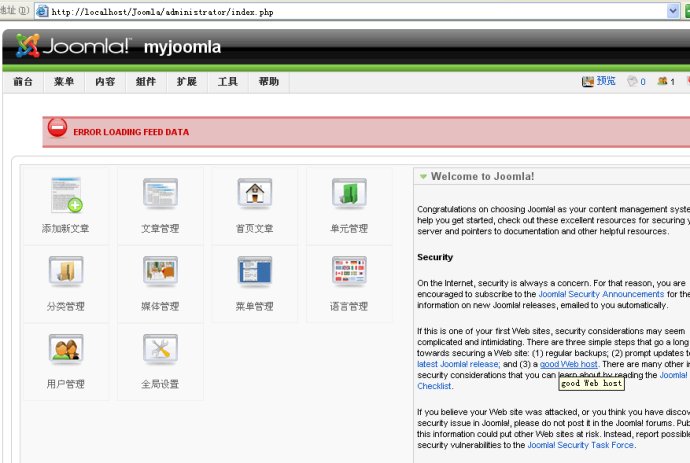The image size is (690, 463).
Task: Click the Security heading text
Action: [435, 257]
